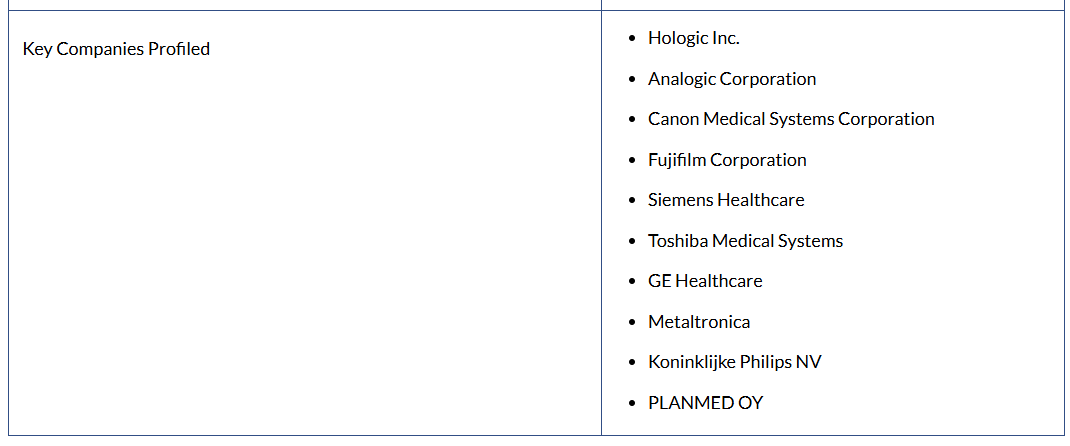Click Canon Medical Systems Corporation entry
This screenshot has width=1070, height=446.
tap(791, 119)
